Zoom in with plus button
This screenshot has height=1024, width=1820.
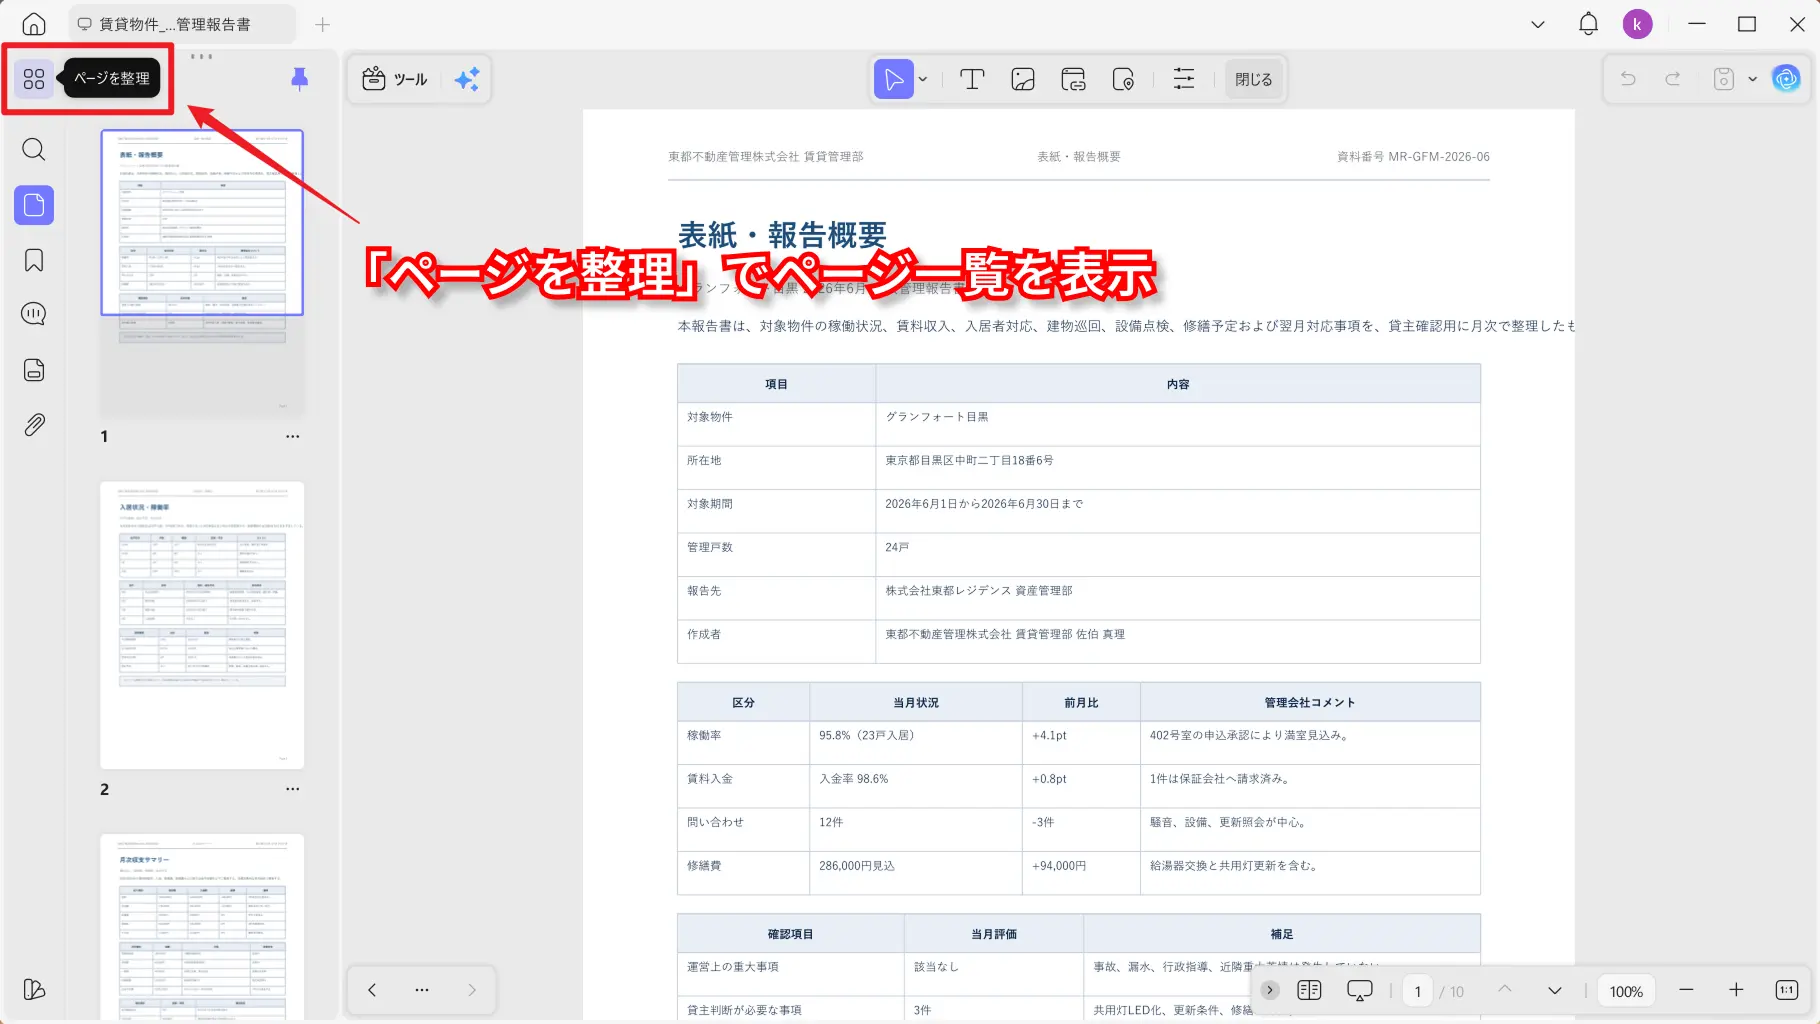(1736, 990)
